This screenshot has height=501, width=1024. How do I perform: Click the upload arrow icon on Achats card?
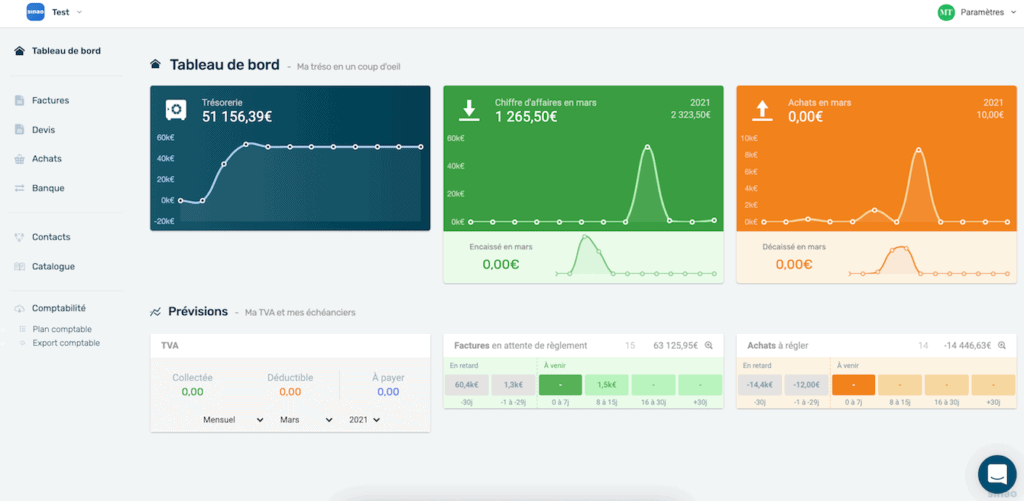coord(762,110)
